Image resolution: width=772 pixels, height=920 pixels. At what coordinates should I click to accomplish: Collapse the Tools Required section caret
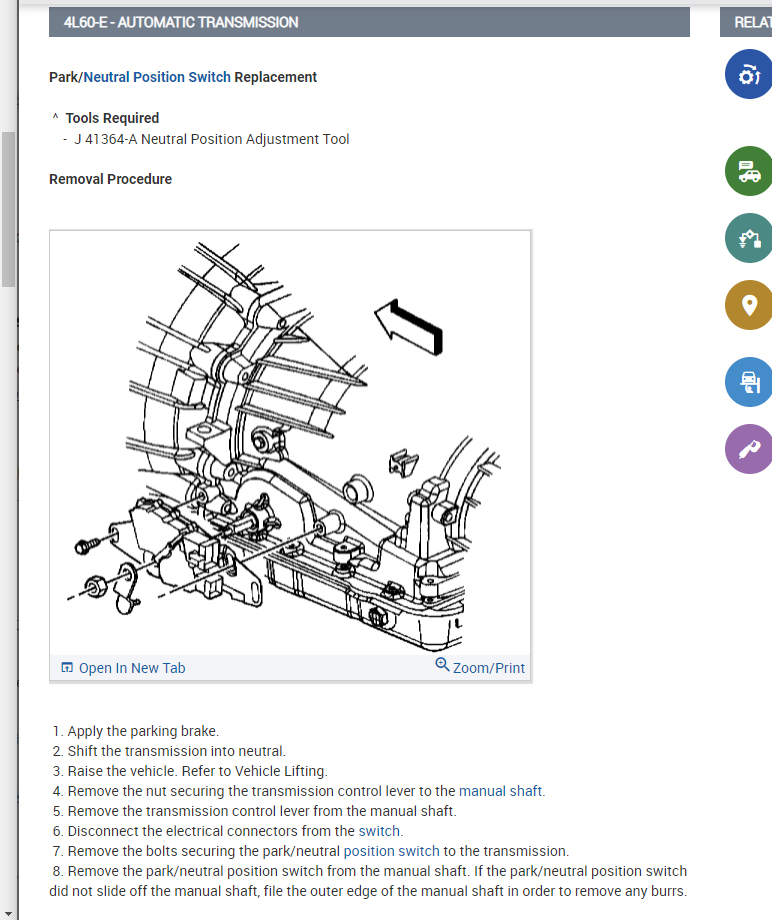coord(55,117)
